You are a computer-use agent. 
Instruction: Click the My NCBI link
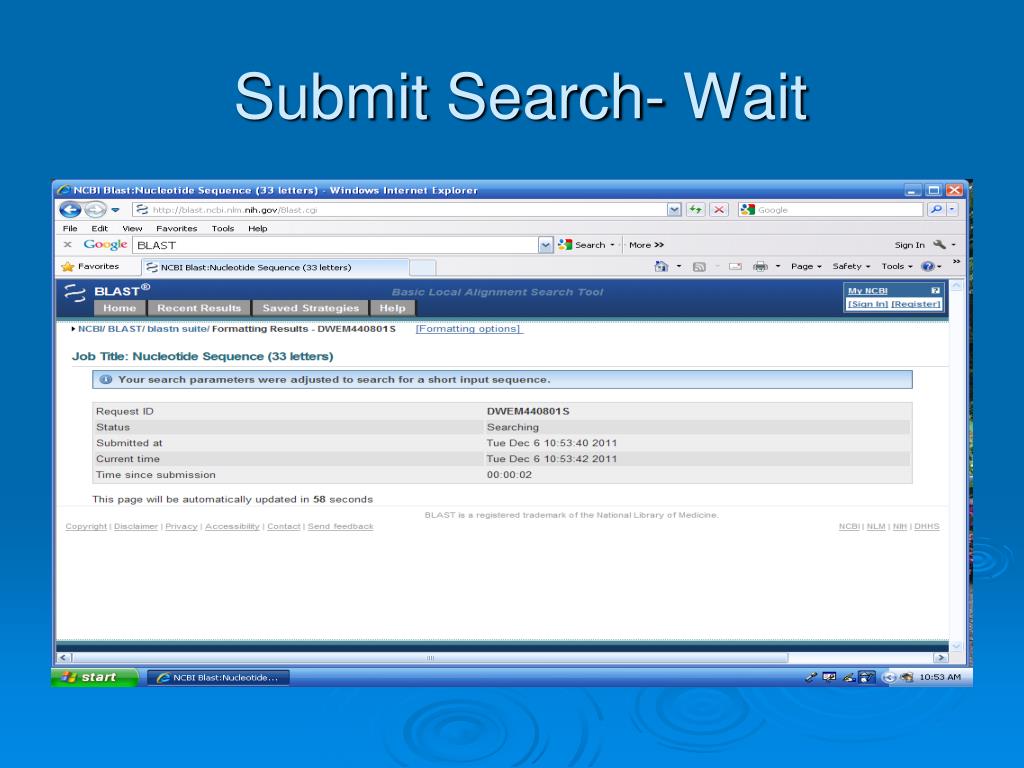click(x=867, y=291)
